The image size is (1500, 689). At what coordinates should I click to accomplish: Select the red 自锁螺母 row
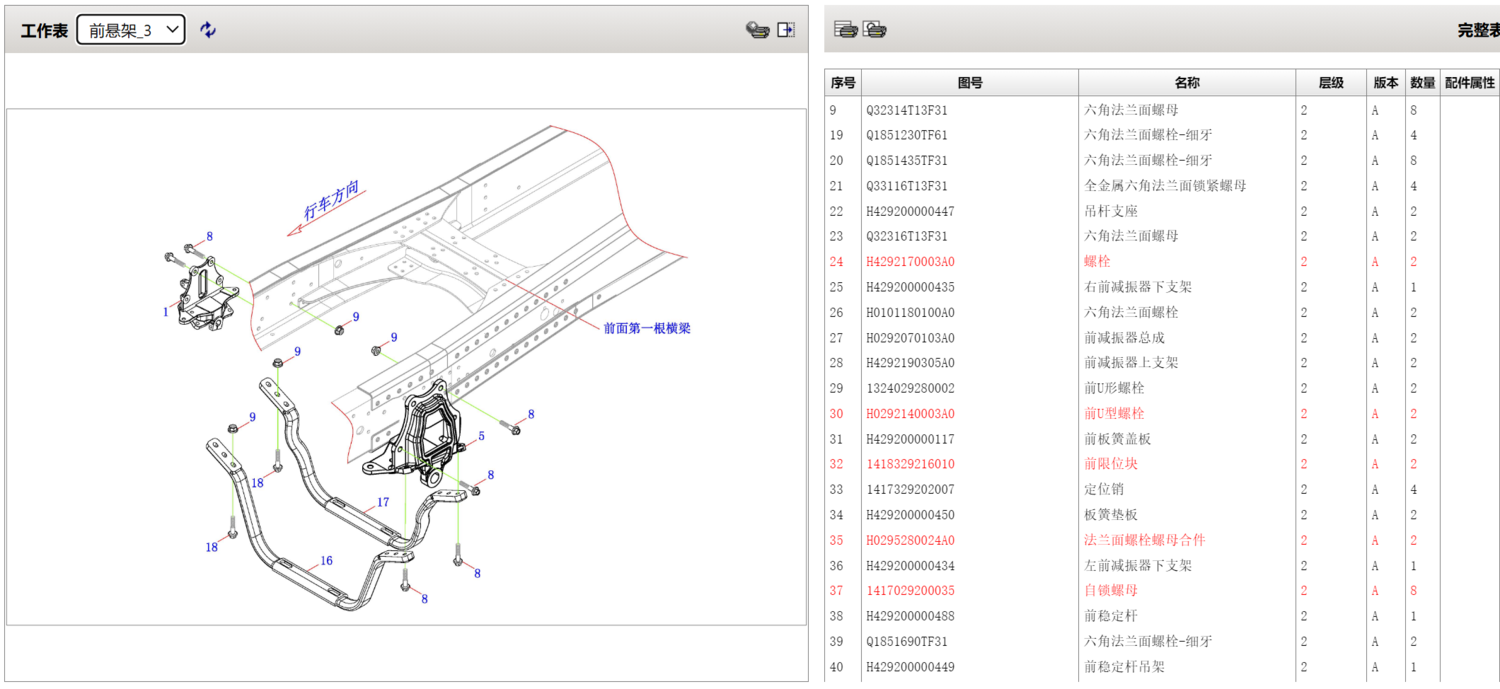(1110, 591)
